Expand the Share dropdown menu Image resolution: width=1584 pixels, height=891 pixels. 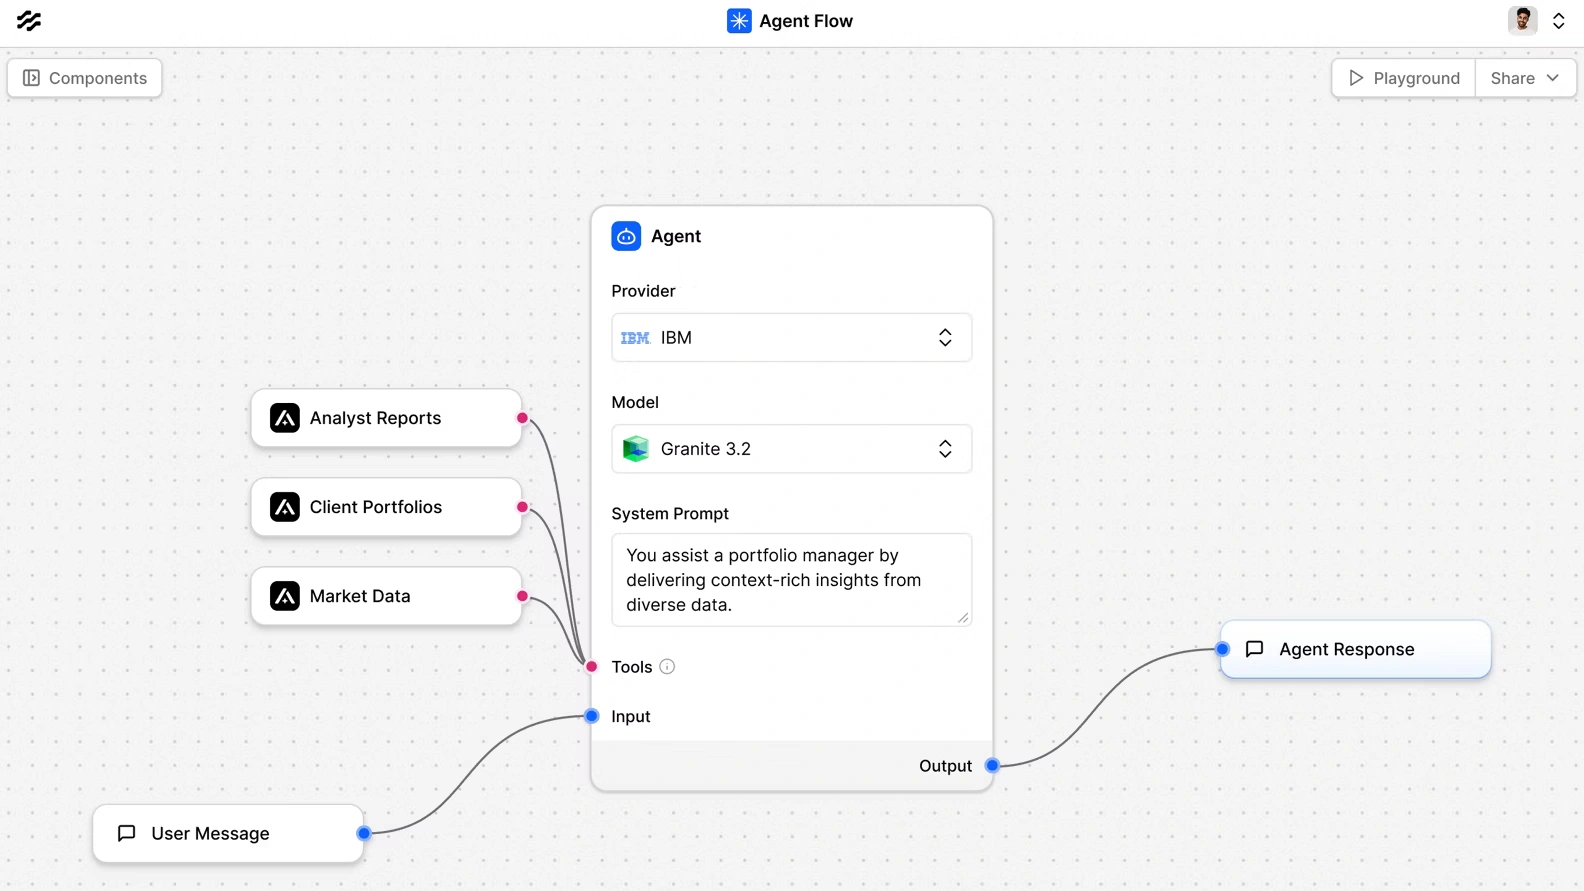pyautogui.click(x=1525, y=78)
